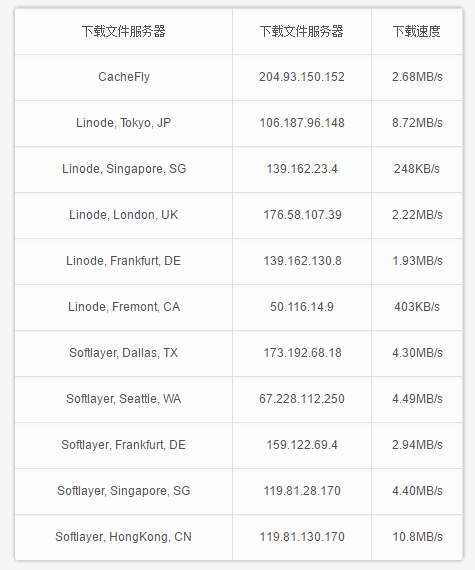Click Softlayer, HongKong, CN server name

tap(124, 537)
